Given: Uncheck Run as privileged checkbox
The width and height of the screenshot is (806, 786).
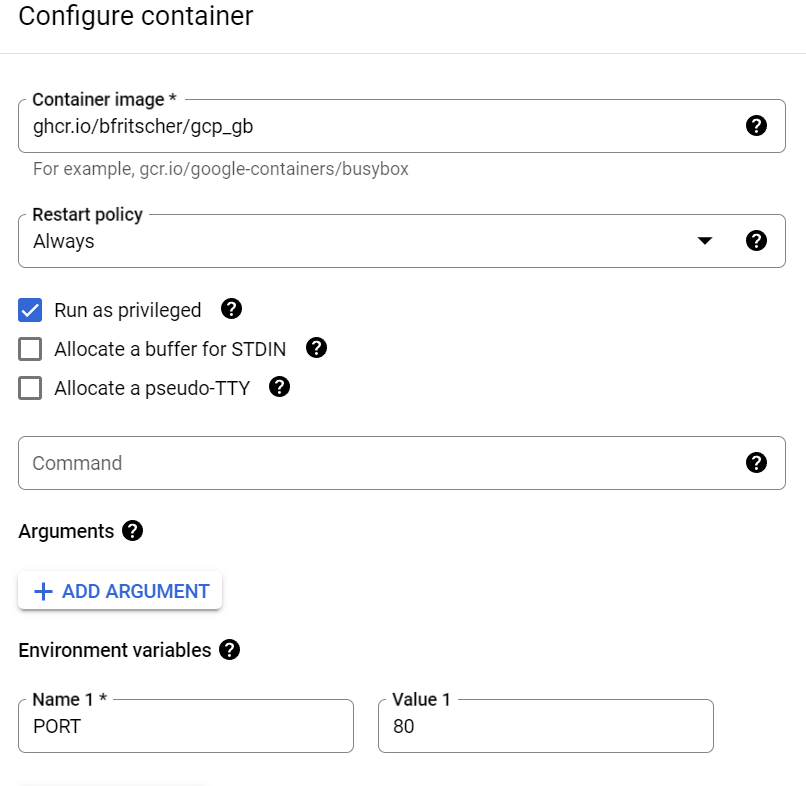Looking at the screenshot, I should [x=30, y=310].
